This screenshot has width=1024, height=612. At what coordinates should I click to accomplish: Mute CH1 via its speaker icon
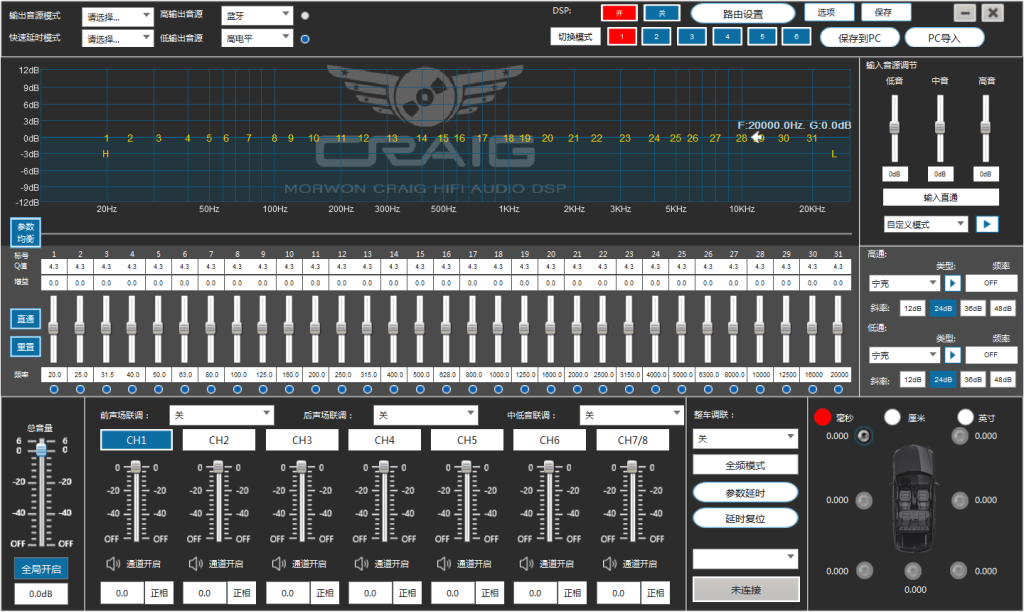pyautogui.click(x=114, y=563)
